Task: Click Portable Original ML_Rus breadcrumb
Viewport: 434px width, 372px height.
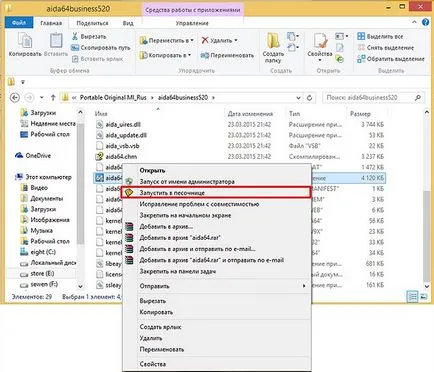Action: pos(113,98)
